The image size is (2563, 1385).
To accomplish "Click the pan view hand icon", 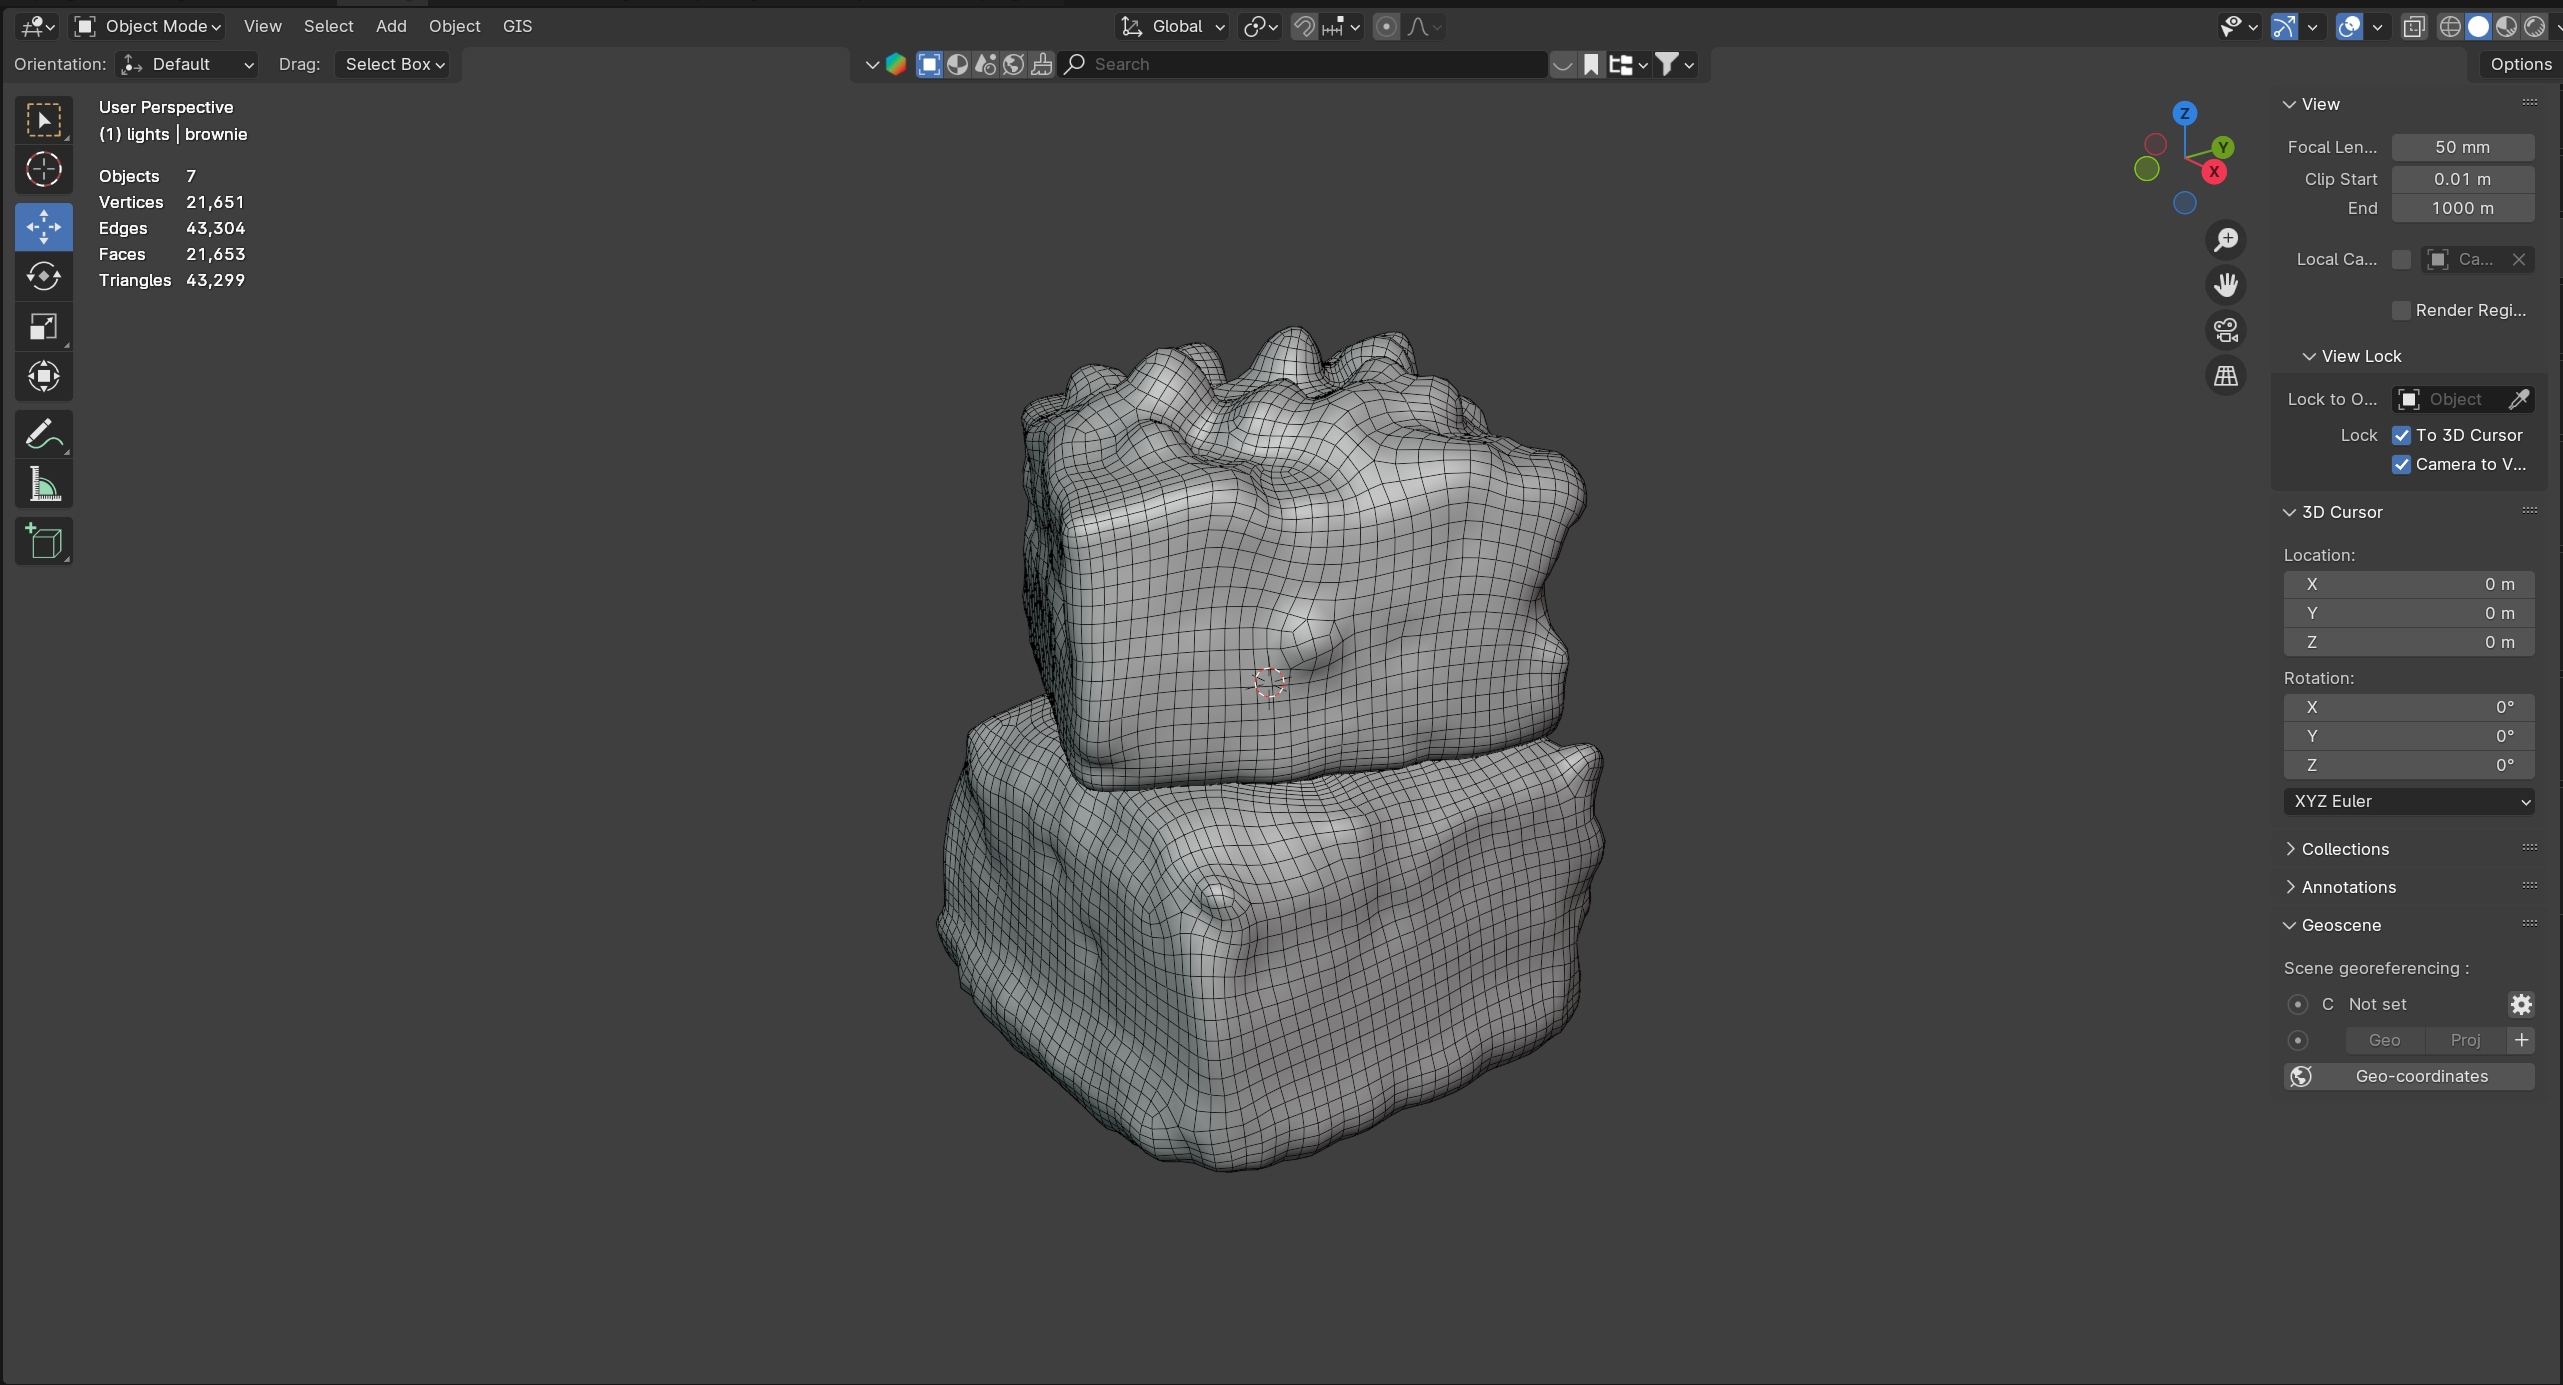I will (2226, 285).
